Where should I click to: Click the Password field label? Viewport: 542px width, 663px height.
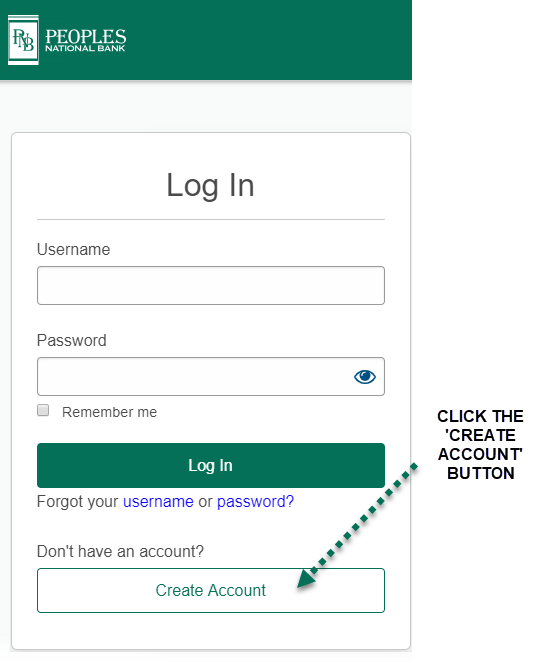[71, 340]
